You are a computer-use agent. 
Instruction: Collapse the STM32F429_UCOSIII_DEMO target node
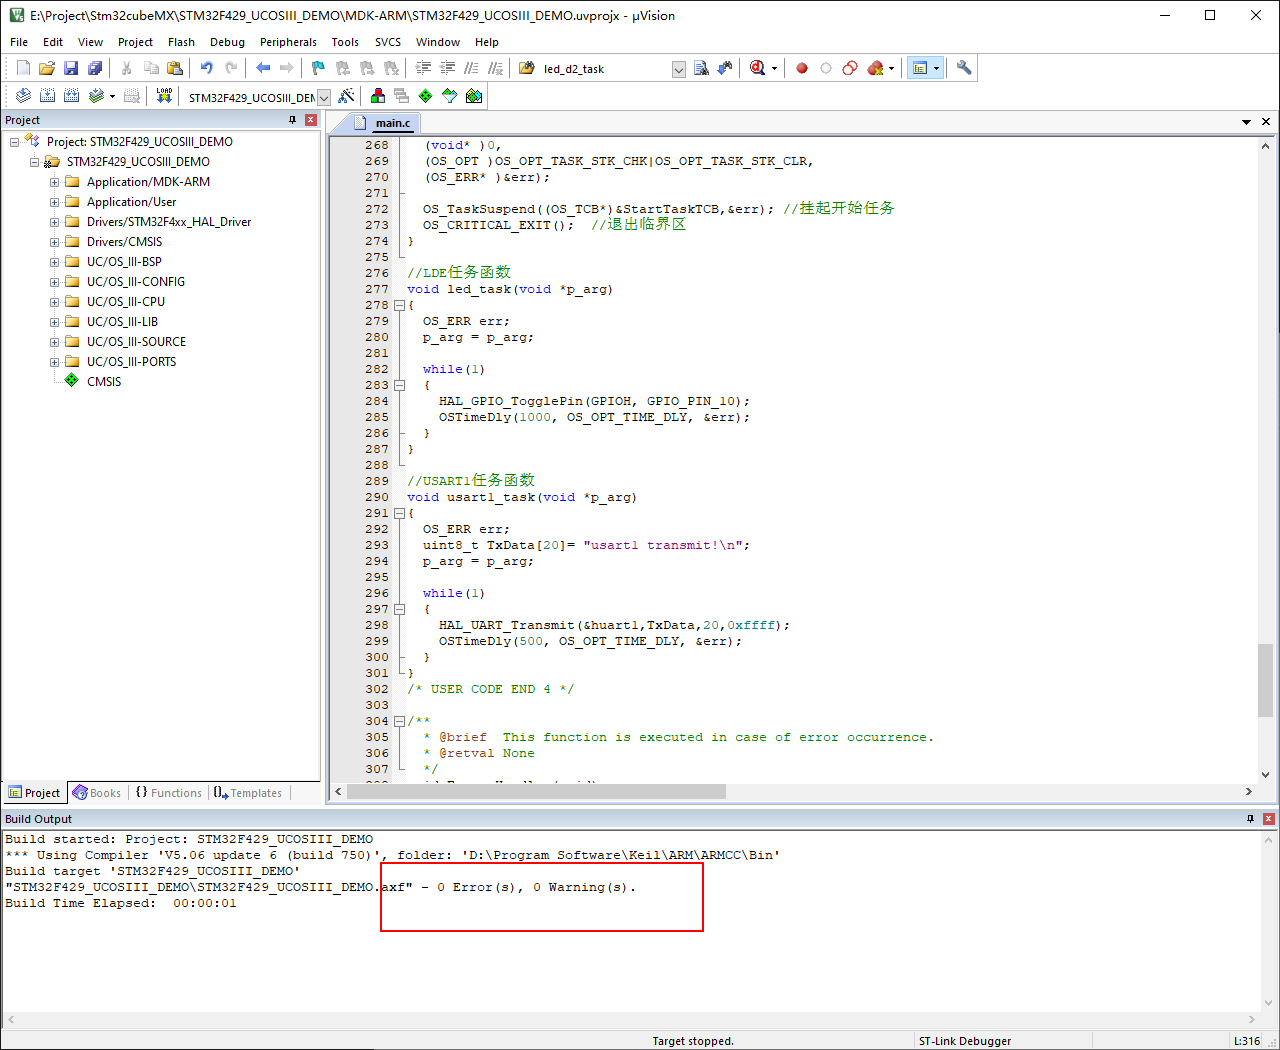click(x=35, y=162)
